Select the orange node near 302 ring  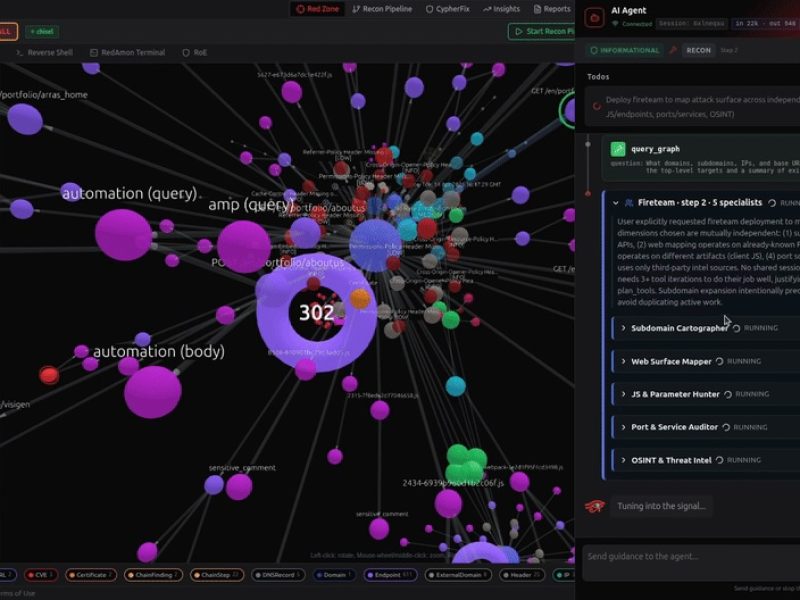click(x=360, y=299)
